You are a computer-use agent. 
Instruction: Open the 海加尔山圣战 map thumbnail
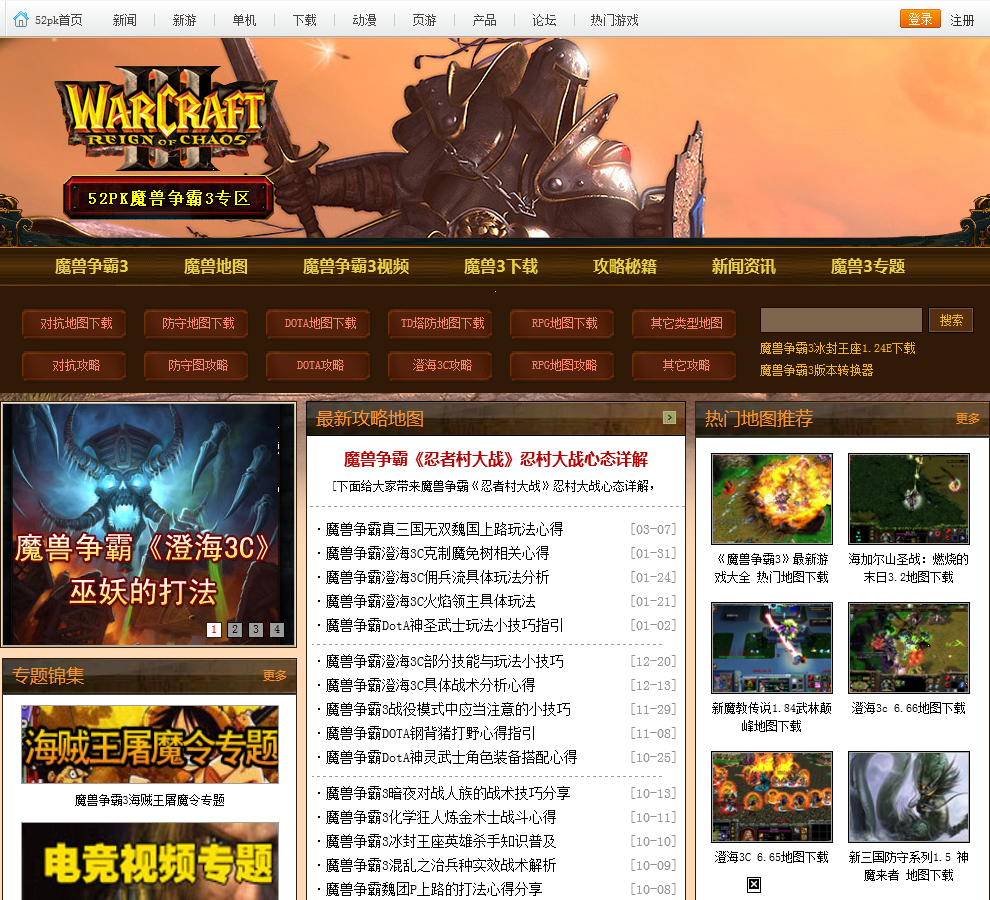[909, 498]
